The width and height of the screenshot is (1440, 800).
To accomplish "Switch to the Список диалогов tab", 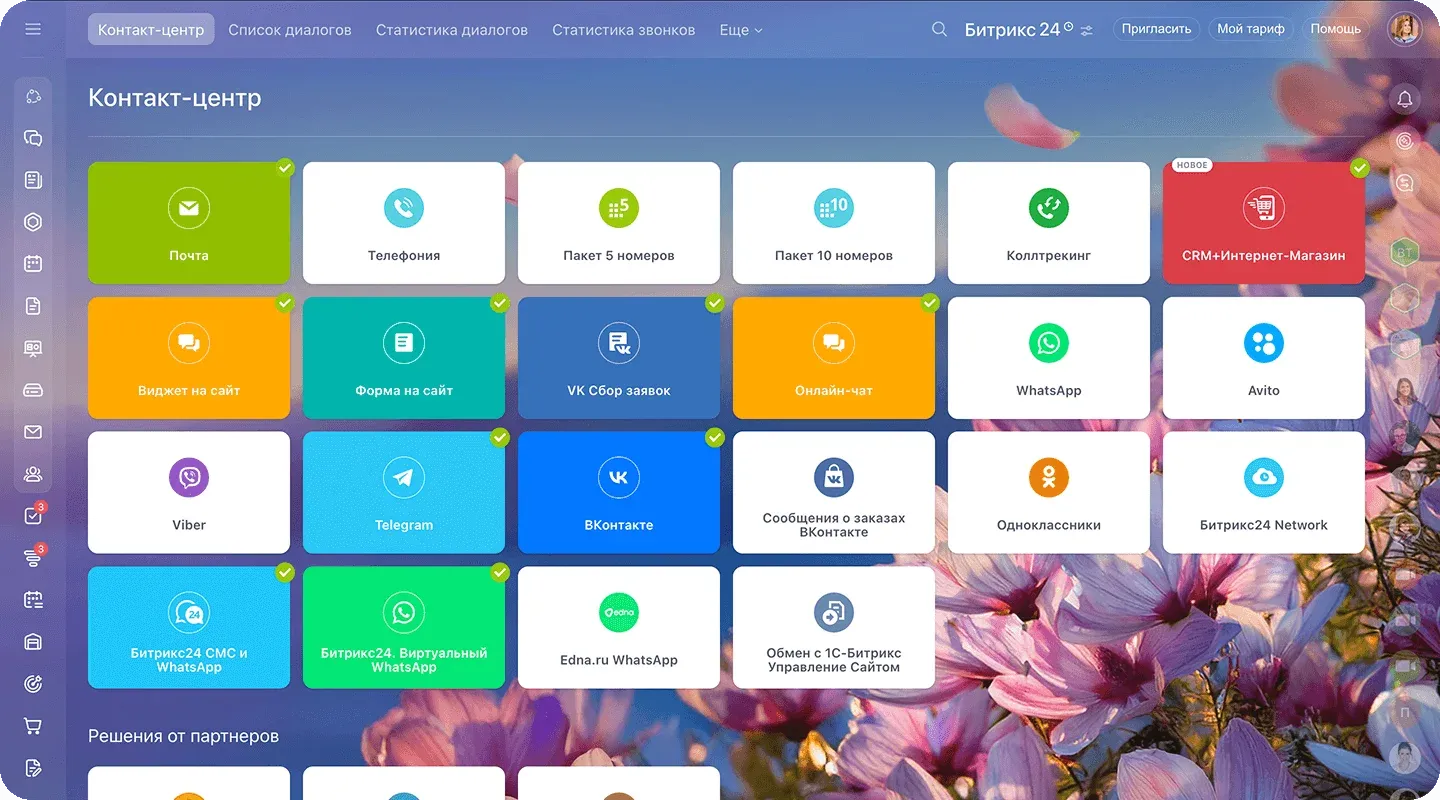I will pyautogui.click(x=290, y=30).
